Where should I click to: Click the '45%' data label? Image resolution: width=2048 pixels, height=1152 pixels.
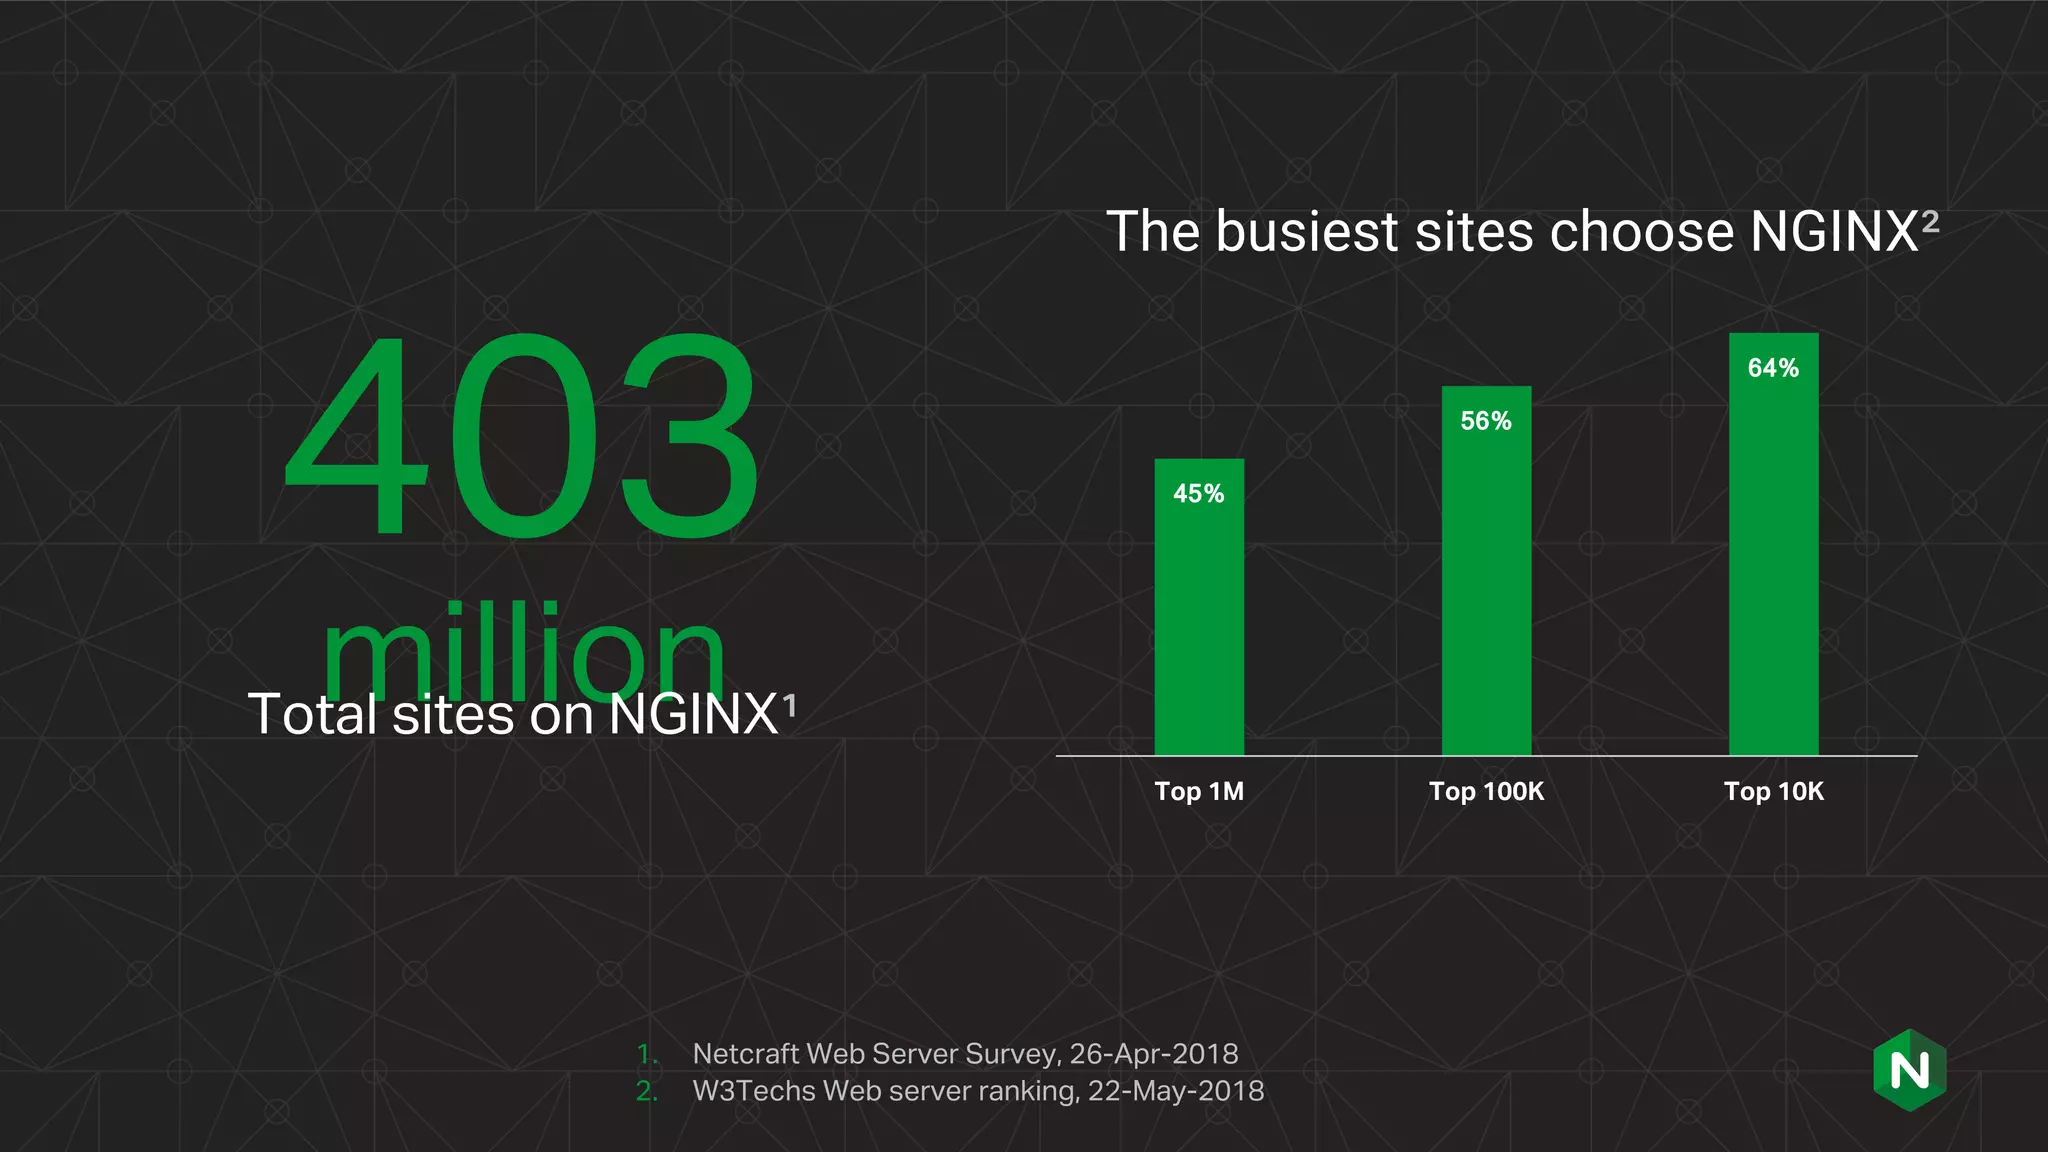click(1198, 493)
